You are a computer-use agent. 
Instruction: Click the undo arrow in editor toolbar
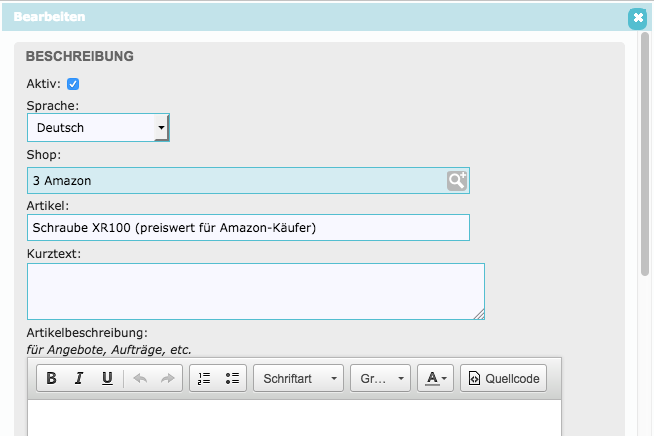[x=141, y=378]
